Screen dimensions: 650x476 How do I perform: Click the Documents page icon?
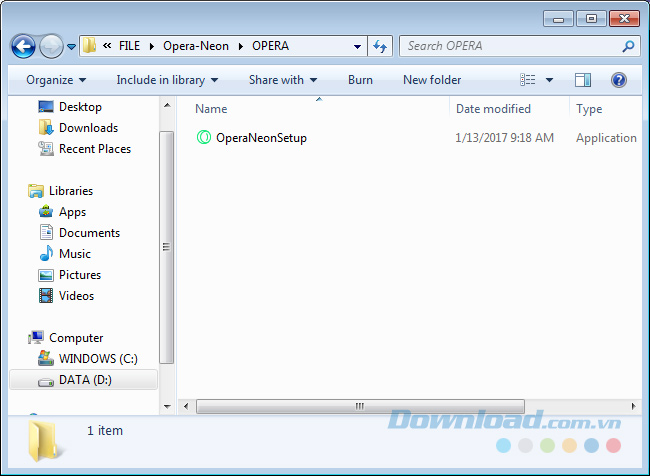[46, 233]
